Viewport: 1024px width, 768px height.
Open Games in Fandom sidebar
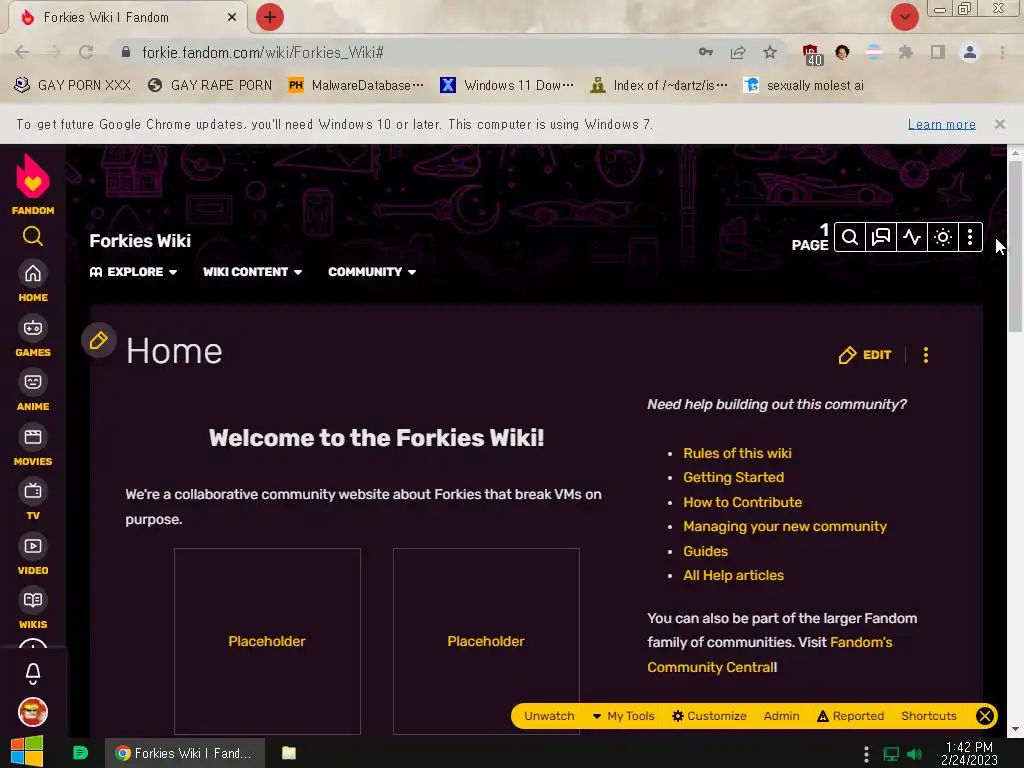point(33,337)
